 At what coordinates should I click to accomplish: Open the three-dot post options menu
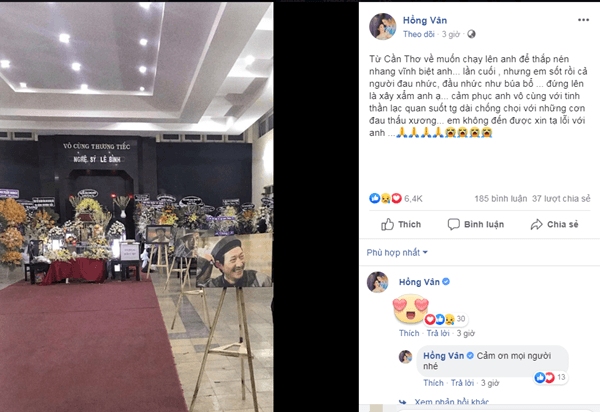pos(583,20)
